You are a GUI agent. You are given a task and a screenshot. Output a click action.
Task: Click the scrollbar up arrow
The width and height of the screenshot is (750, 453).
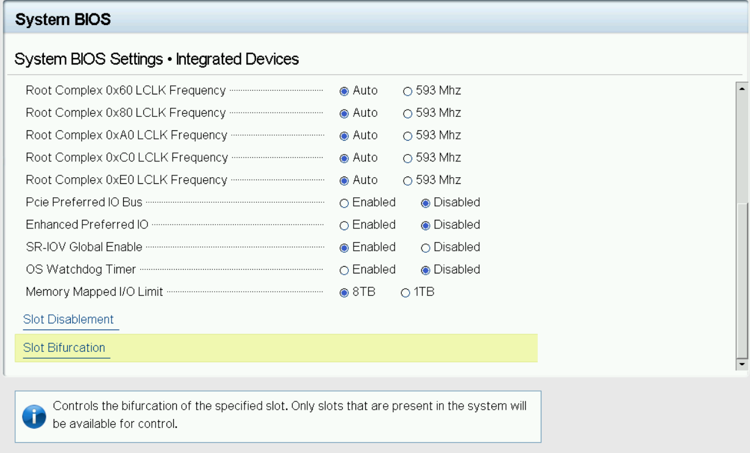point(741,88)
